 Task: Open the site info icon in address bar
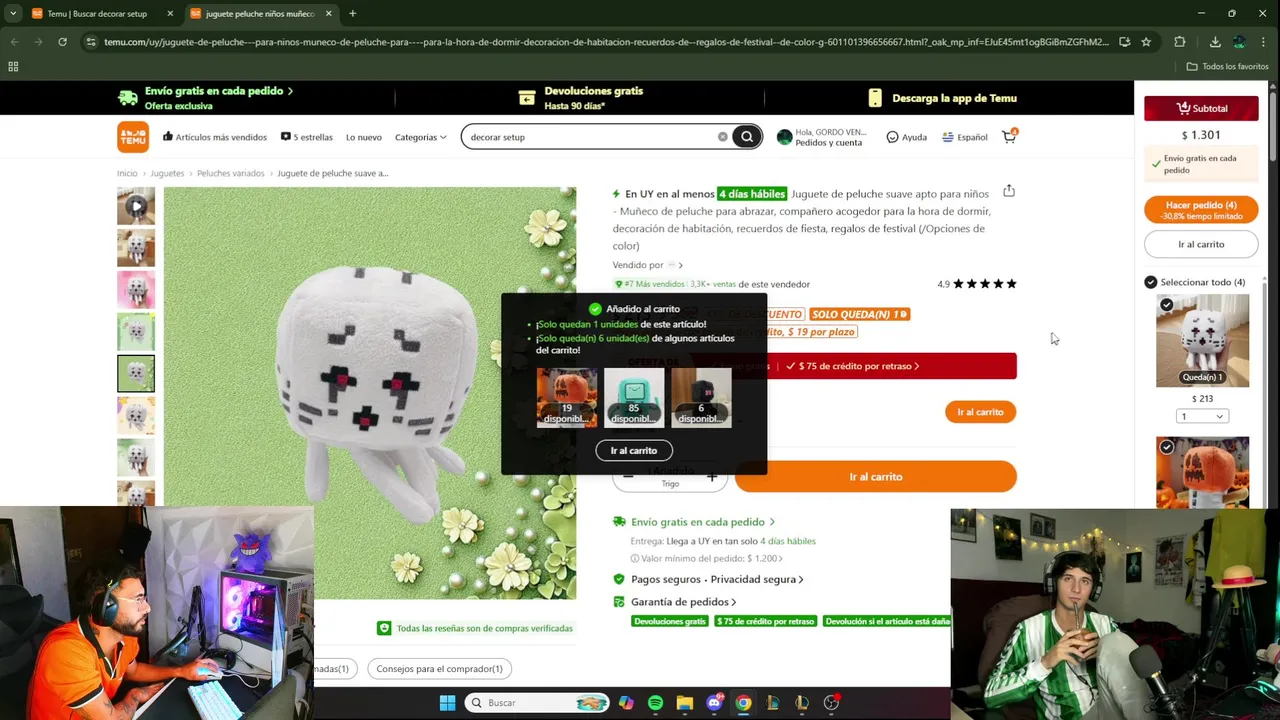point(91,42)
